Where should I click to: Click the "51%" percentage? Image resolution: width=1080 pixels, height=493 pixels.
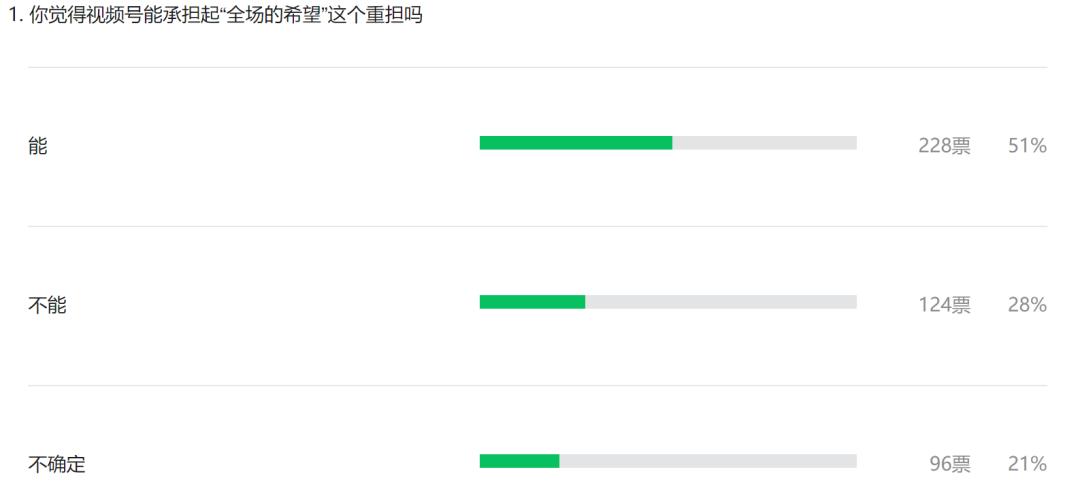[x=1027, y=146]
